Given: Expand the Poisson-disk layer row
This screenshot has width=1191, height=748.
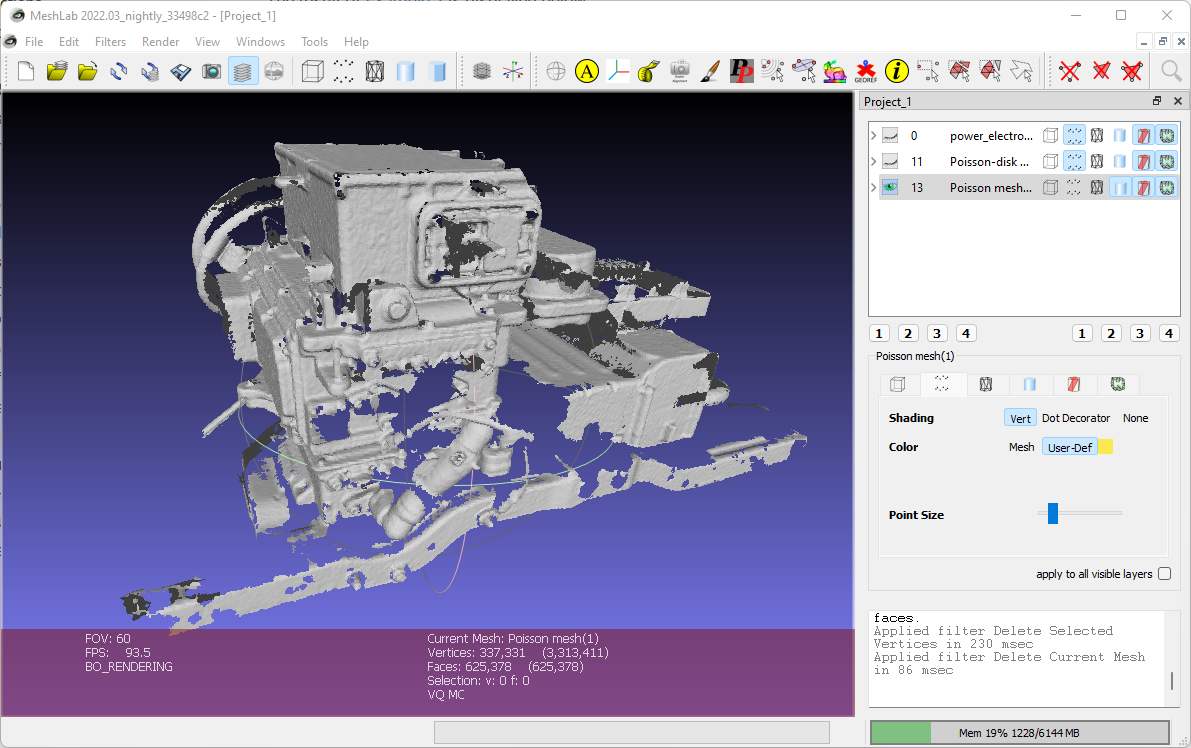Looking at the screenshot, I should coord(874,162).
